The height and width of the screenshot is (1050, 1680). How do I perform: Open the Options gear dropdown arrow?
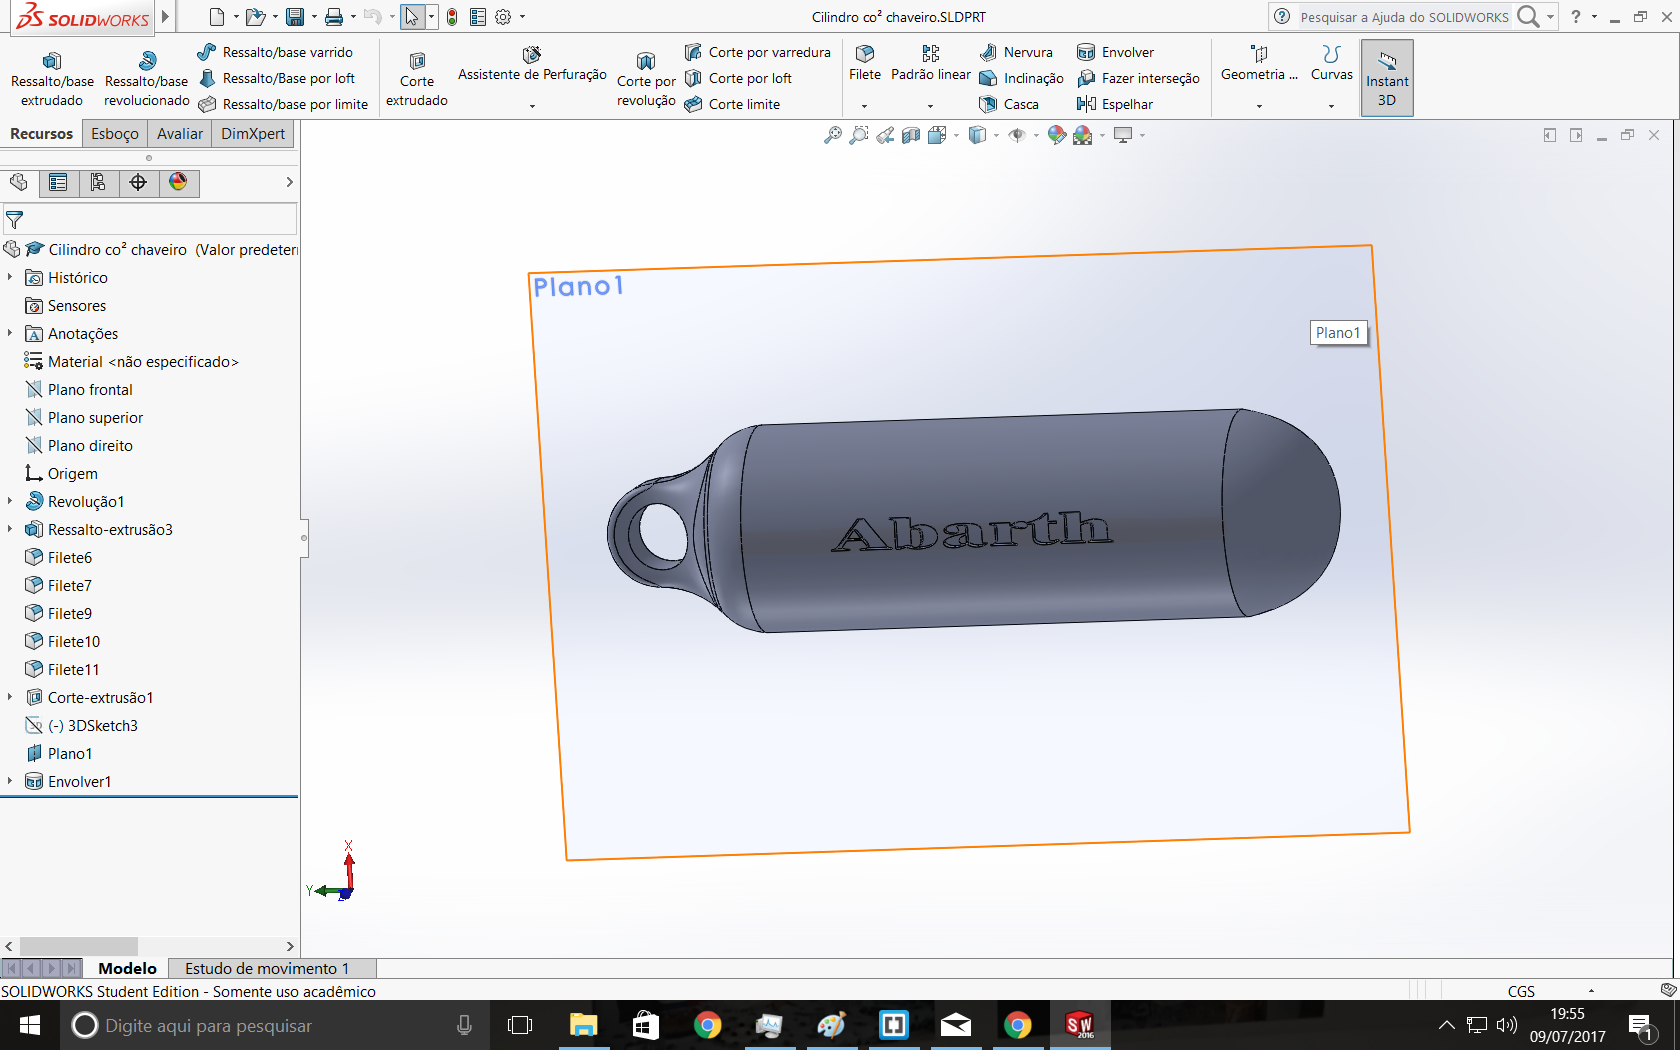pos(522,17)
